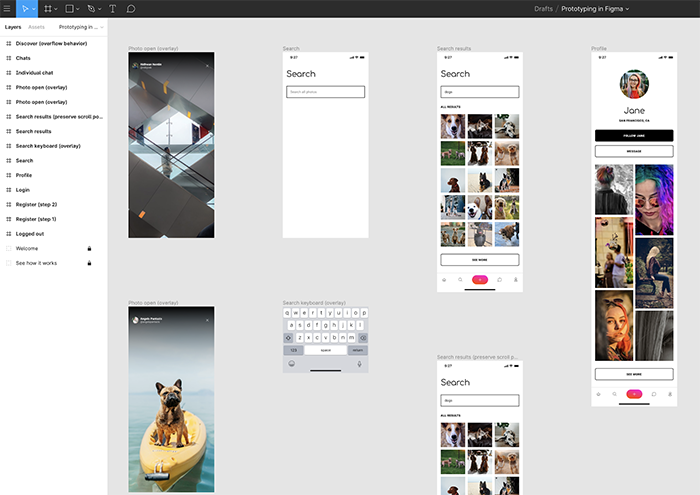Select the Move tool arrow
Viewport: 700px width, 495px height.
(25, 8)
